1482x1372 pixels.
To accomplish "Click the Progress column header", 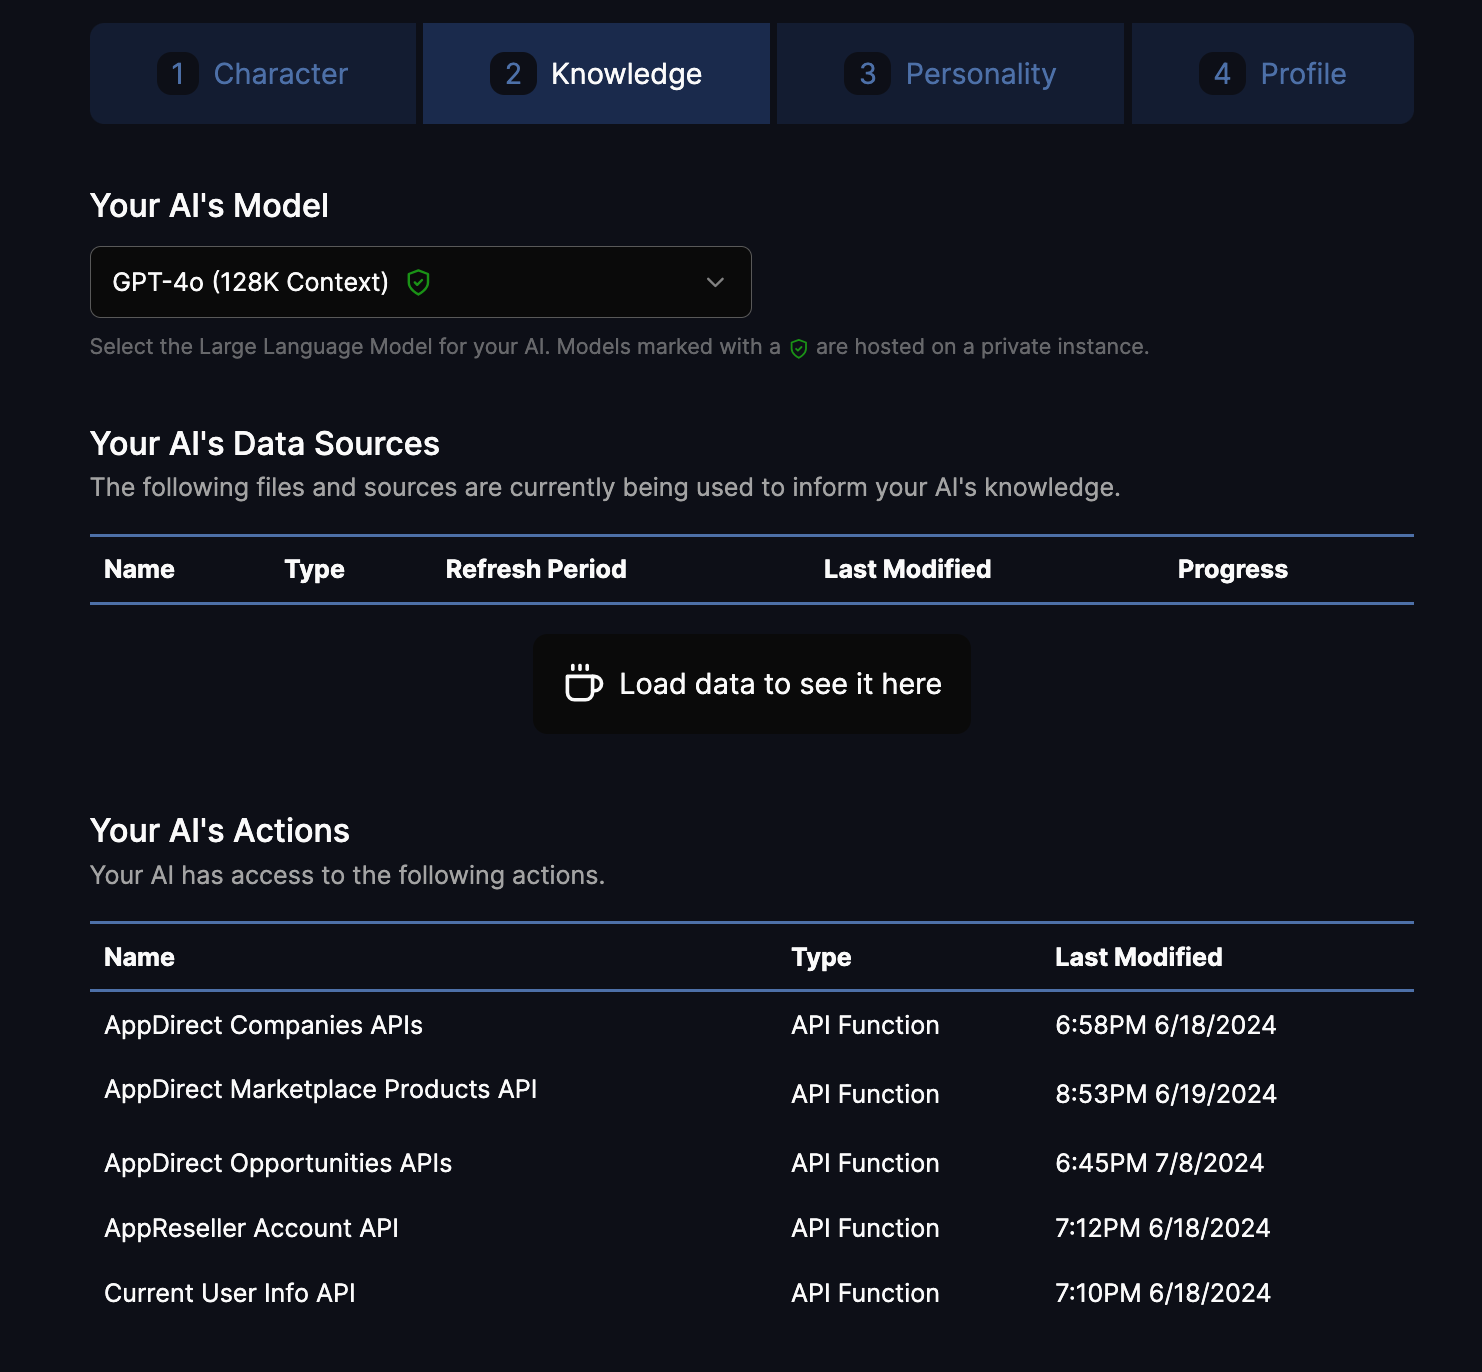I will pos(1232,569).
